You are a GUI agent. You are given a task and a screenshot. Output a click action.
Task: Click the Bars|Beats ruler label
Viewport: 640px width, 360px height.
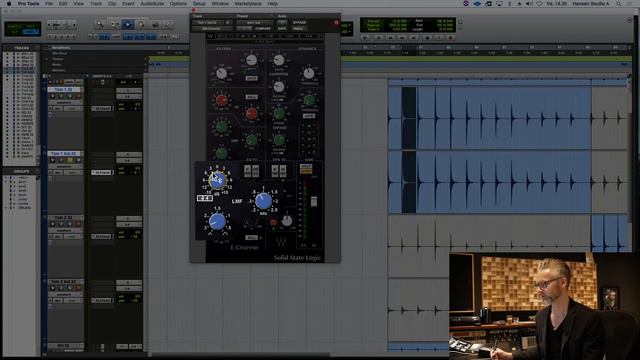[60, 48]
